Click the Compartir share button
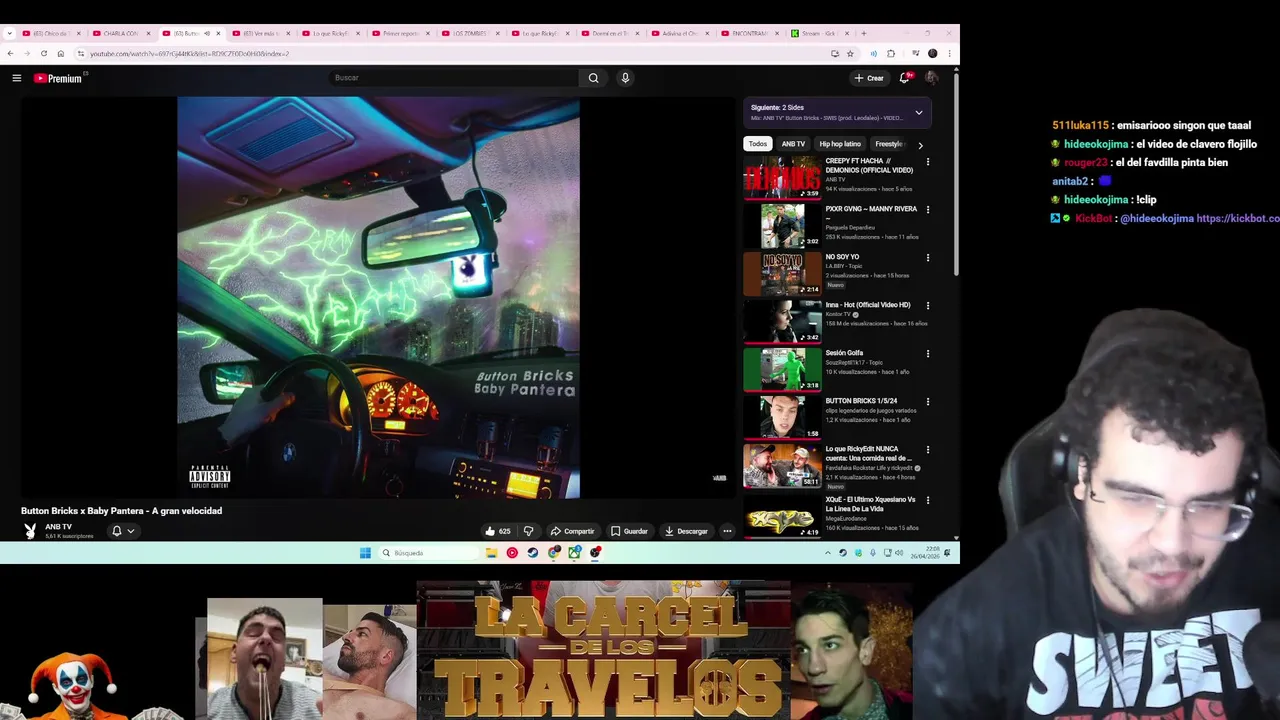The width and height of the screenshot is (1280, 720). (572, 531)
